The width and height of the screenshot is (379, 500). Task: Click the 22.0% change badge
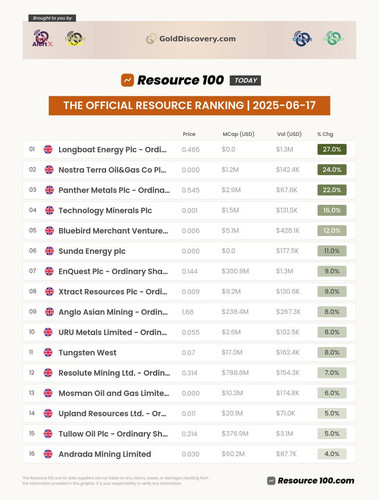pos(332,190)
